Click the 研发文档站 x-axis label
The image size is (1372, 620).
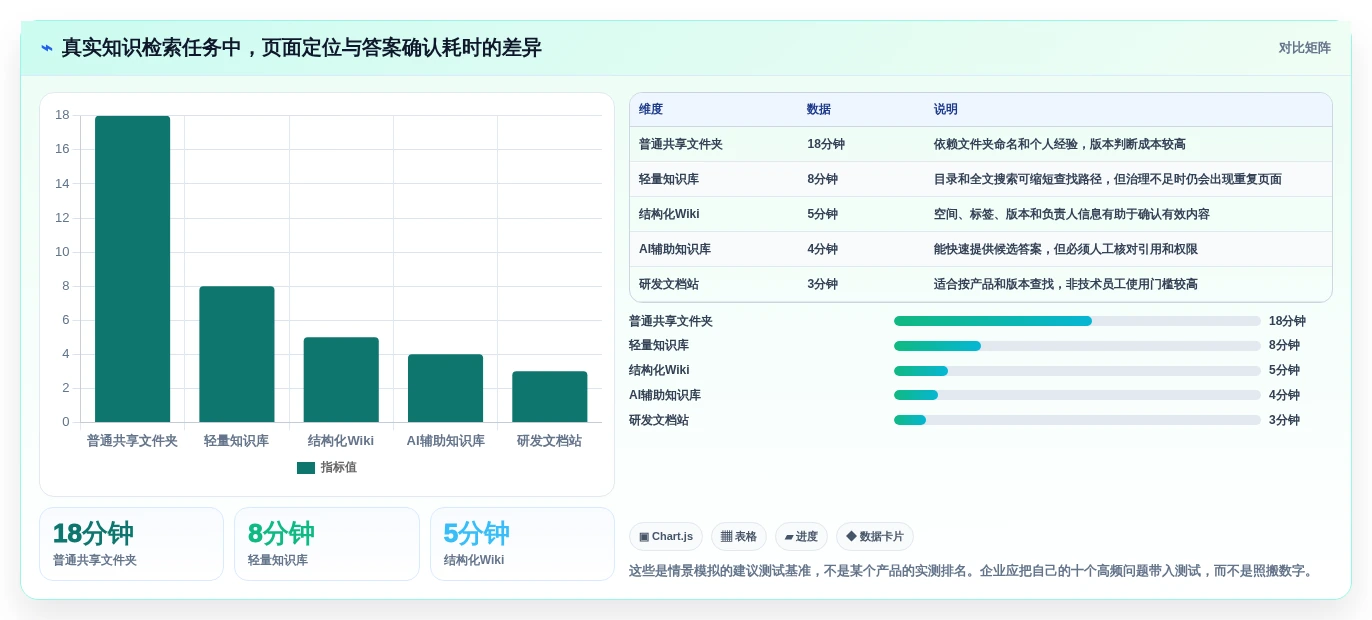(550, 441)
